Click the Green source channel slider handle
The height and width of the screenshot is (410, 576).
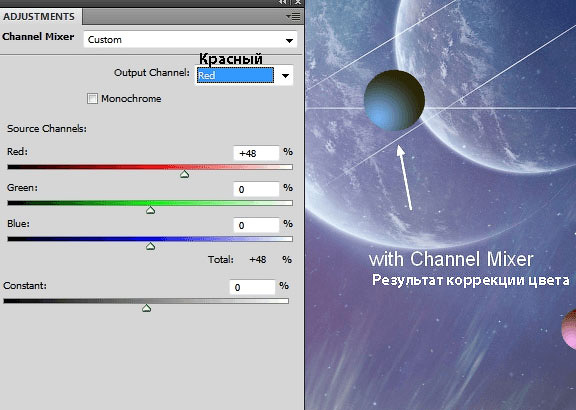150,210
